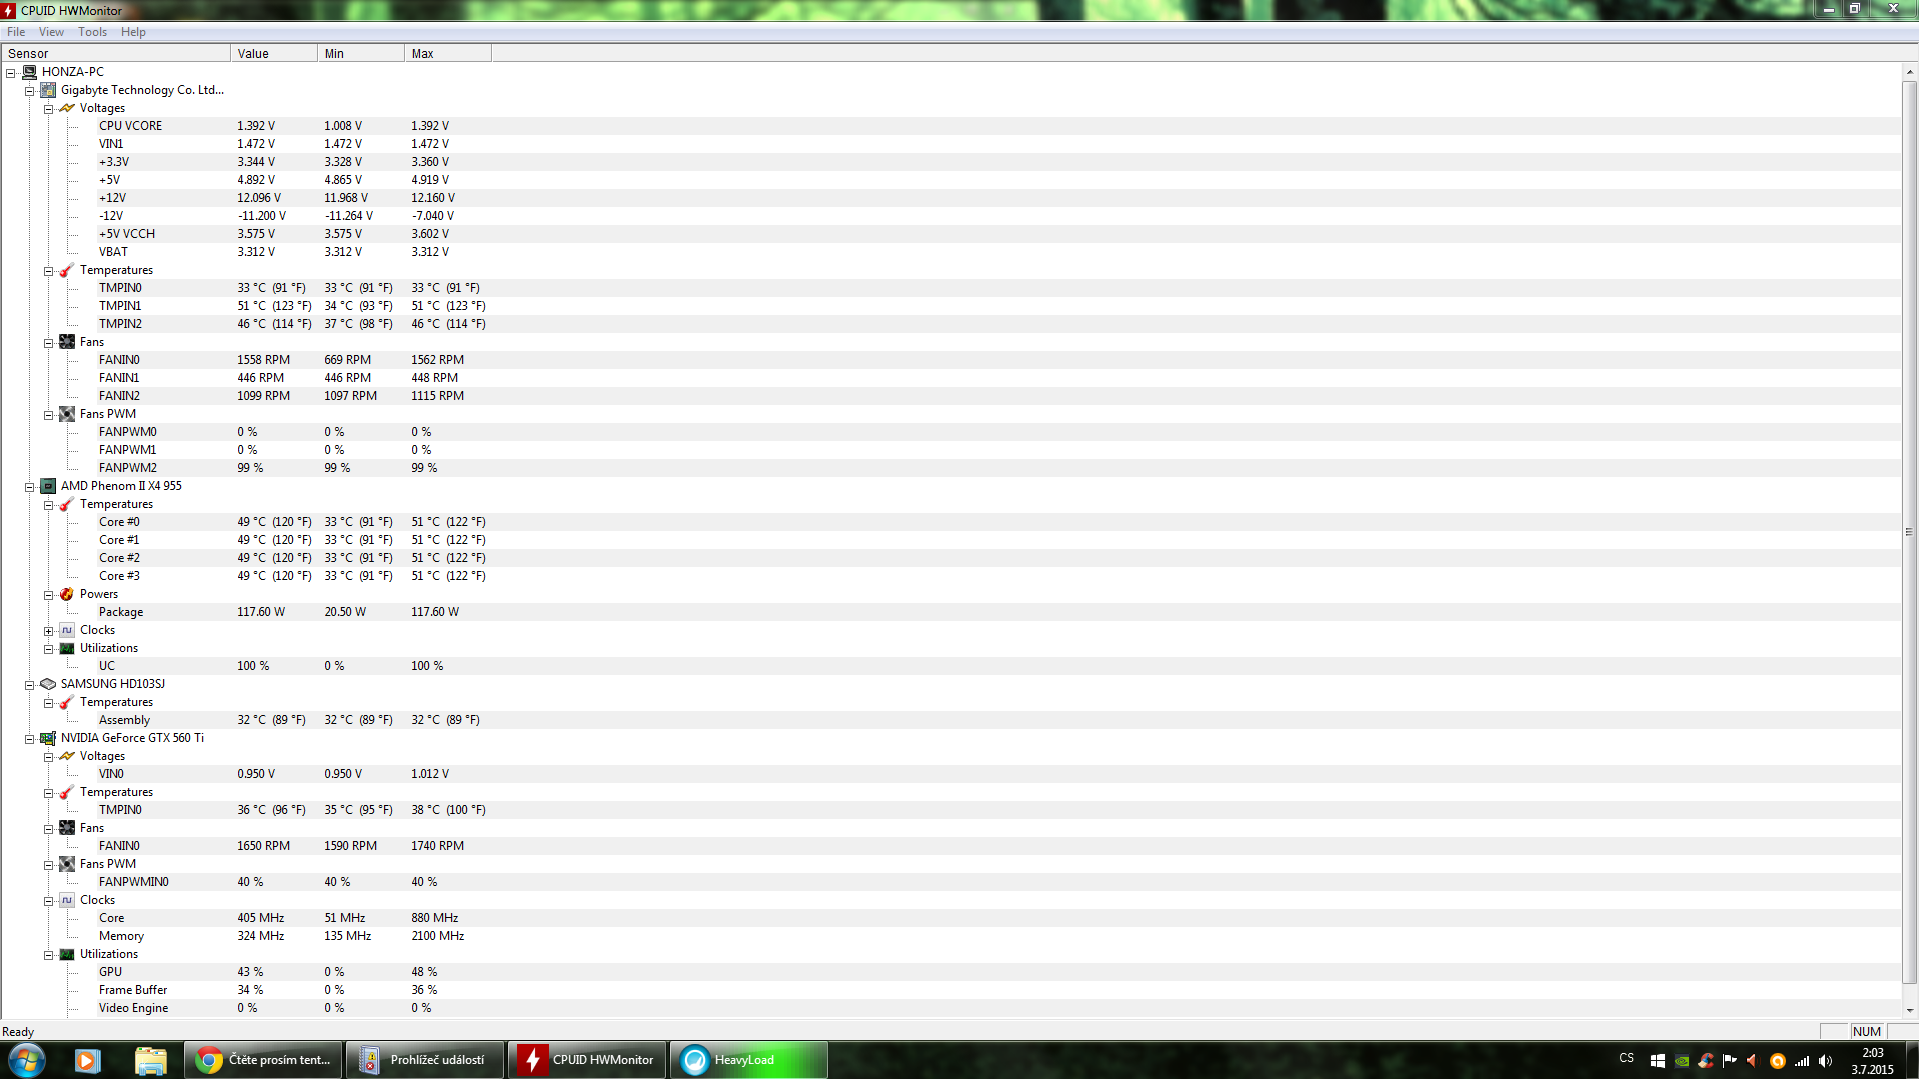Click the NVIDIA Utilizations icon
The width and height of the screenshot is (1919, 1079).
pos(67,954)
